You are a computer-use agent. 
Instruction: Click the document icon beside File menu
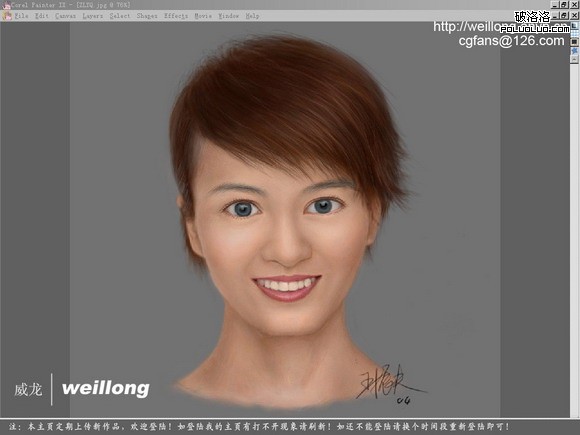(x=7, y=16)
